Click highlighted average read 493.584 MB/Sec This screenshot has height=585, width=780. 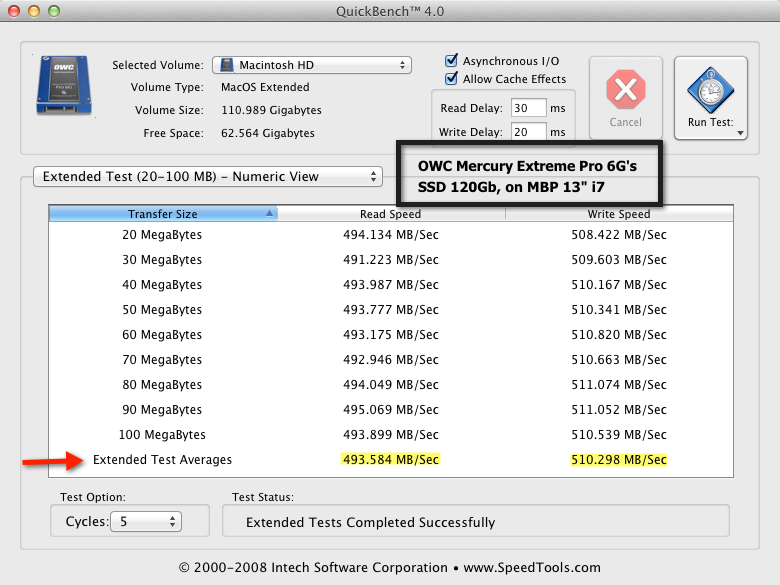(x=391, y=460)
